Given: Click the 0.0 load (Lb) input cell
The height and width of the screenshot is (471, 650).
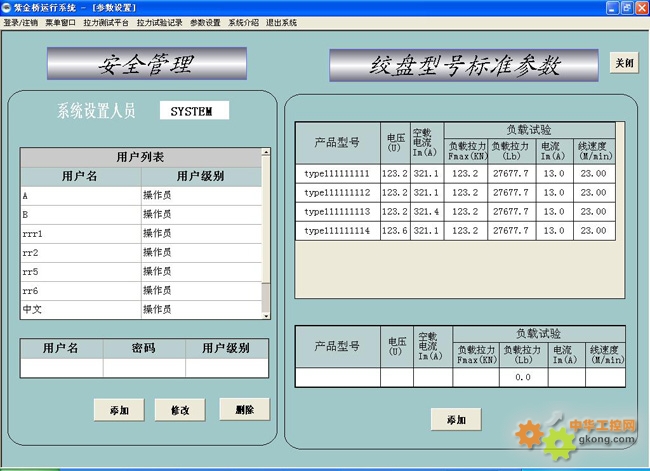Looking at the screenshot, I should click(x=524, y=377).
